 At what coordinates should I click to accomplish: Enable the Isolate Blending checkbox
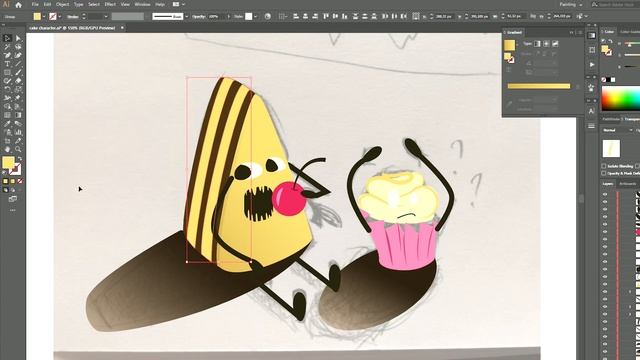[x=604, y=166]
